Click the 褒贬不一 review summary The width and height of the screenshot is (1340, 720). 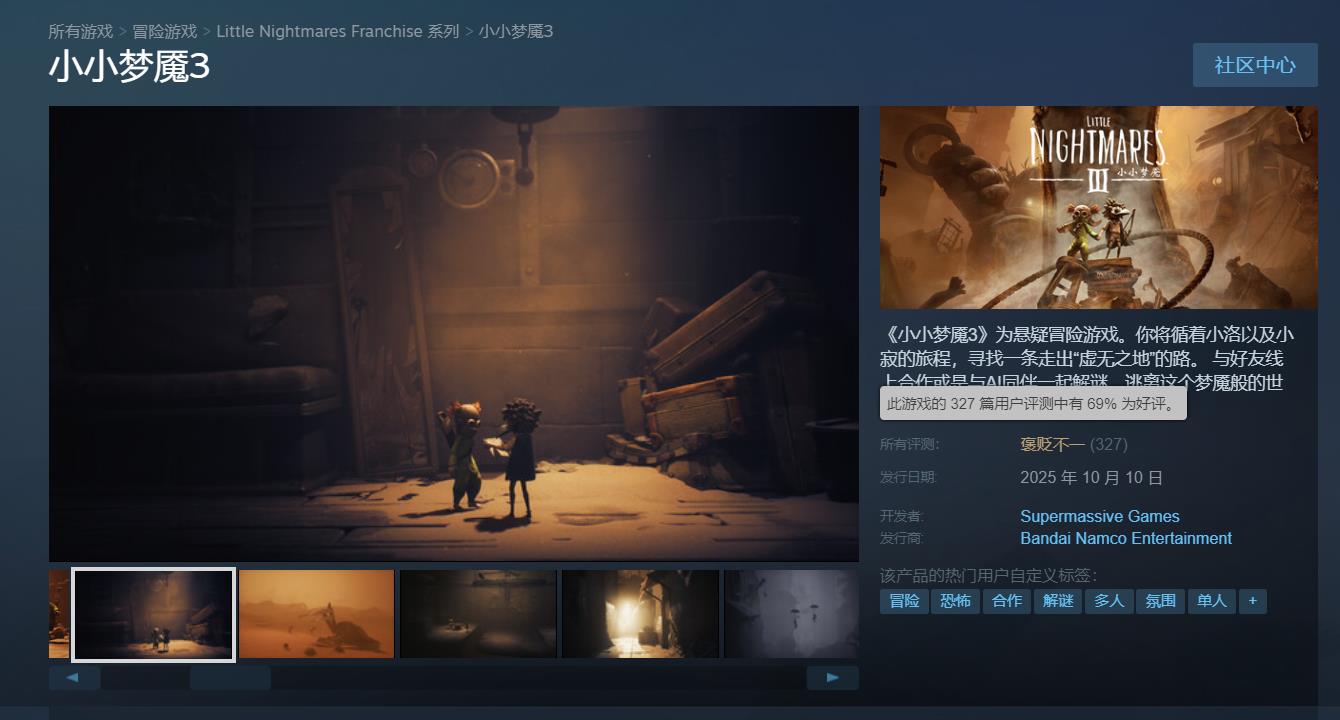coord(1052,444)
